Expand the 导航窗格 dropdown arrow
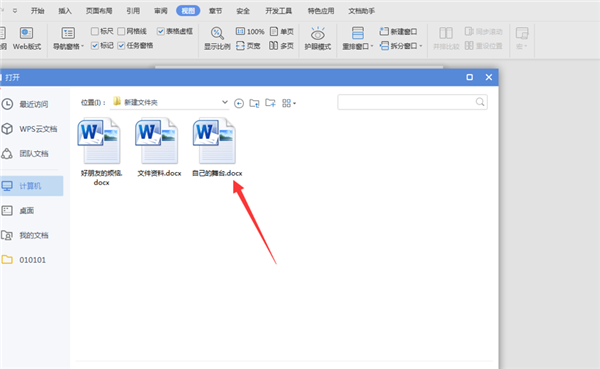This screenshot has width=600, height=369. tap(82, 47)
